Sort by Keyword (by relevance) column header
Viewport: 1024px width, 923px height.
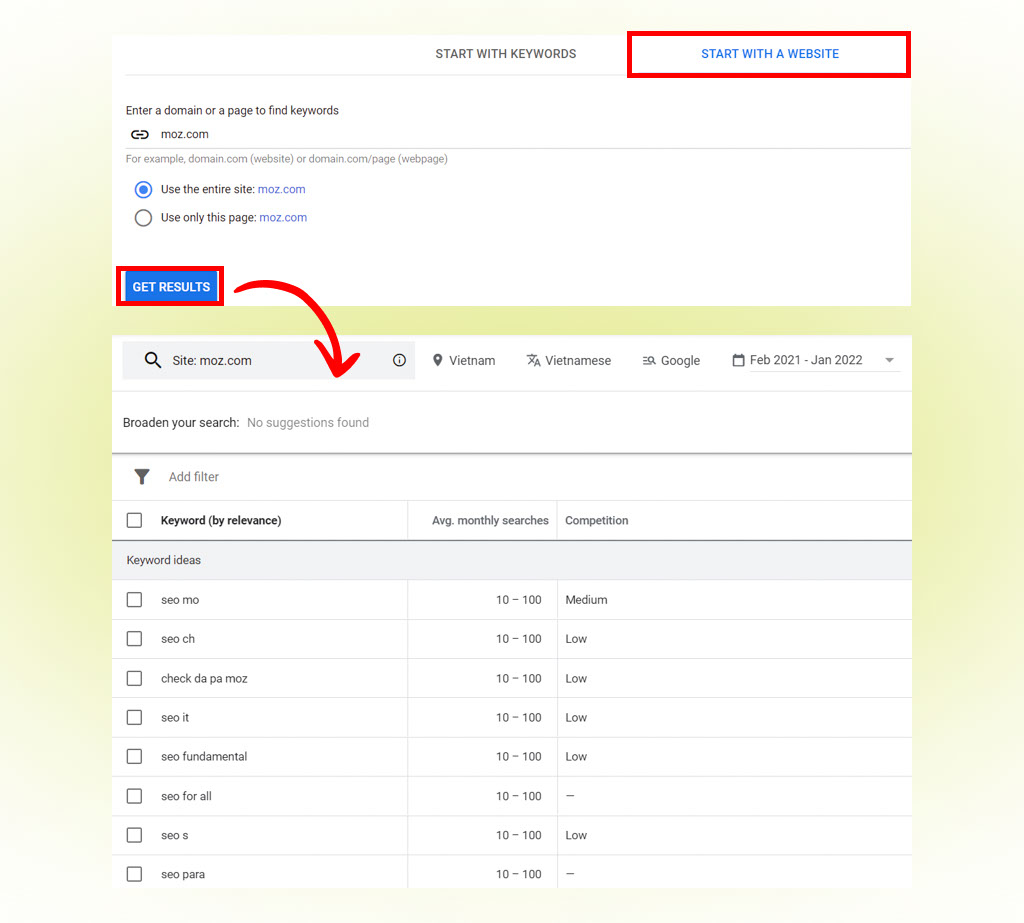[221, 521]
